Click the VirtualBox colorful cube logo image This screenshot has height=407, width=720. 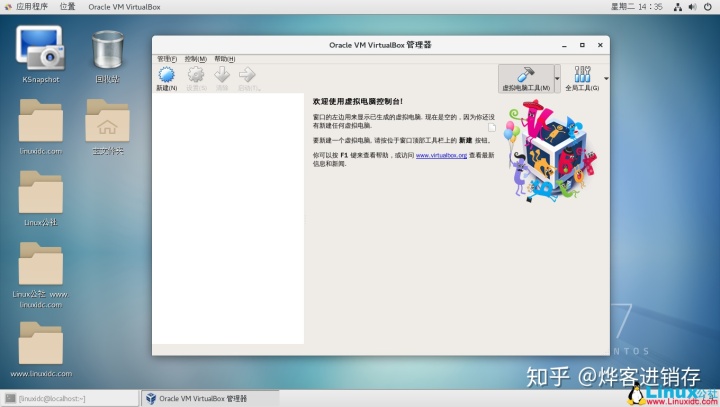pyautogui.click(x=550, y=152)
